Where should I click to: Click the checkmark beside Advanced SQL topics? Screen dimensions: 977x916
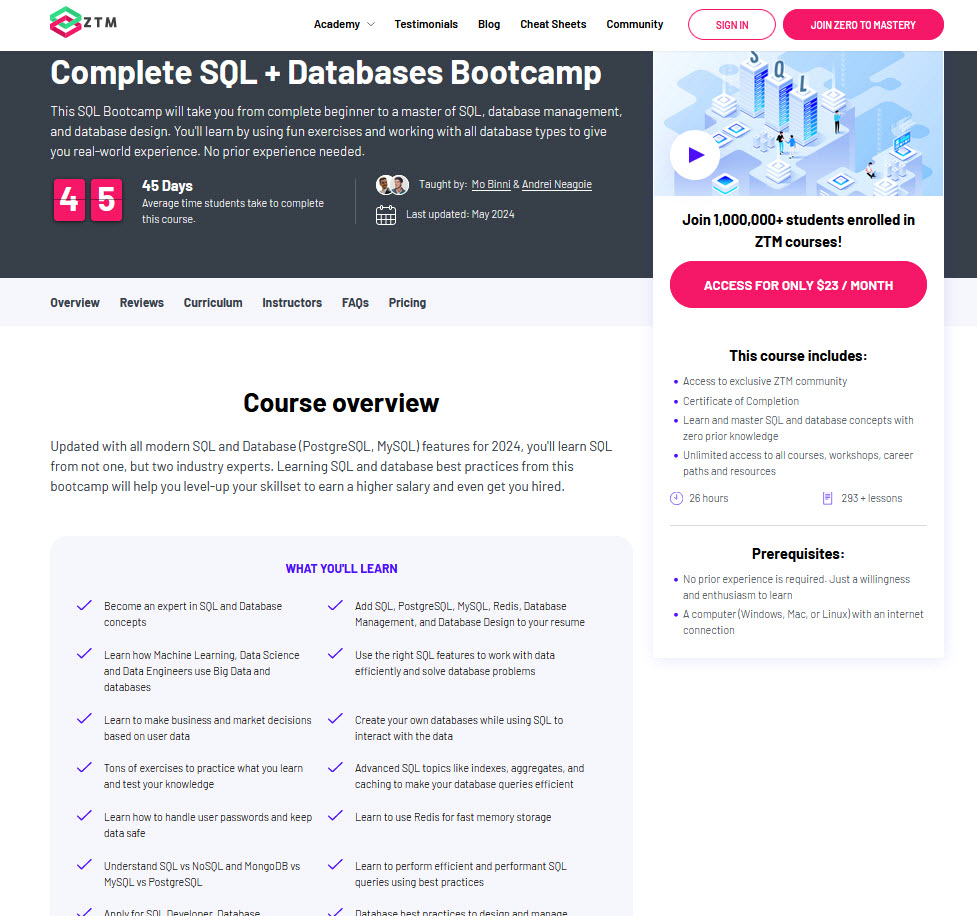click(335, 767)
